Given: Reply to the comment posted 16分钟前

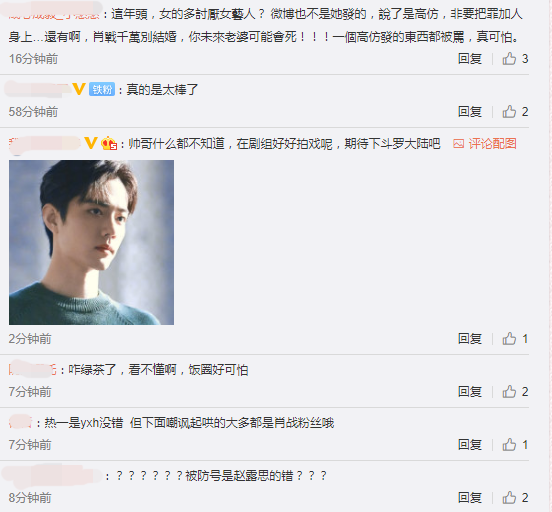Looking at the screenshot, I should click(x=470, y=58).
